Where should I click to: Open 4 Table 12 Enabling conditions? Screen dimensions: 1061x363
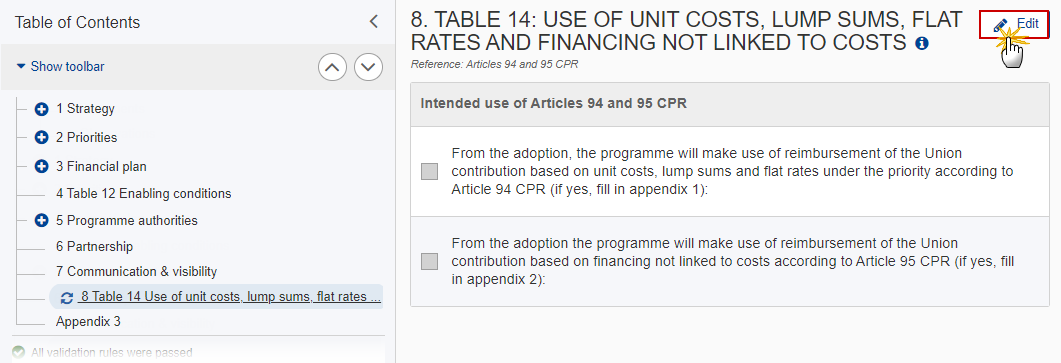point(143,194)
